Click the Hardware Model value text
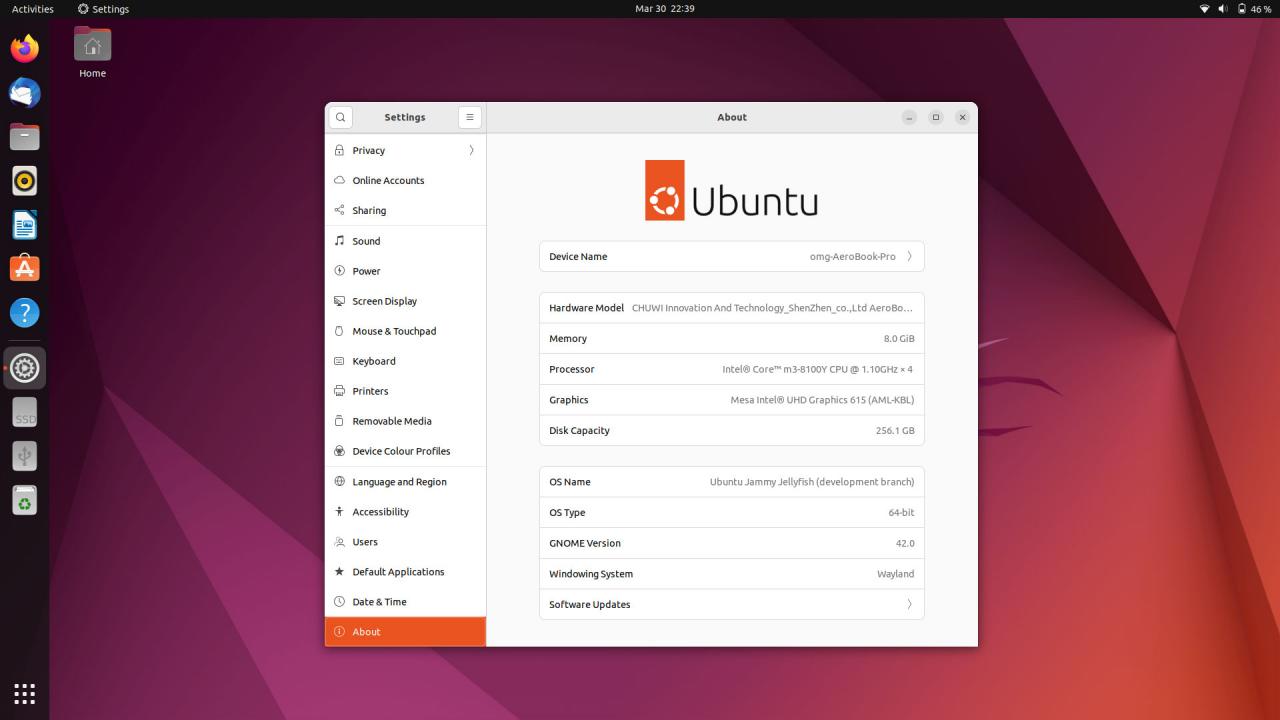The width and height of the screenshot is (1280, 720). [x=772, y=308]
